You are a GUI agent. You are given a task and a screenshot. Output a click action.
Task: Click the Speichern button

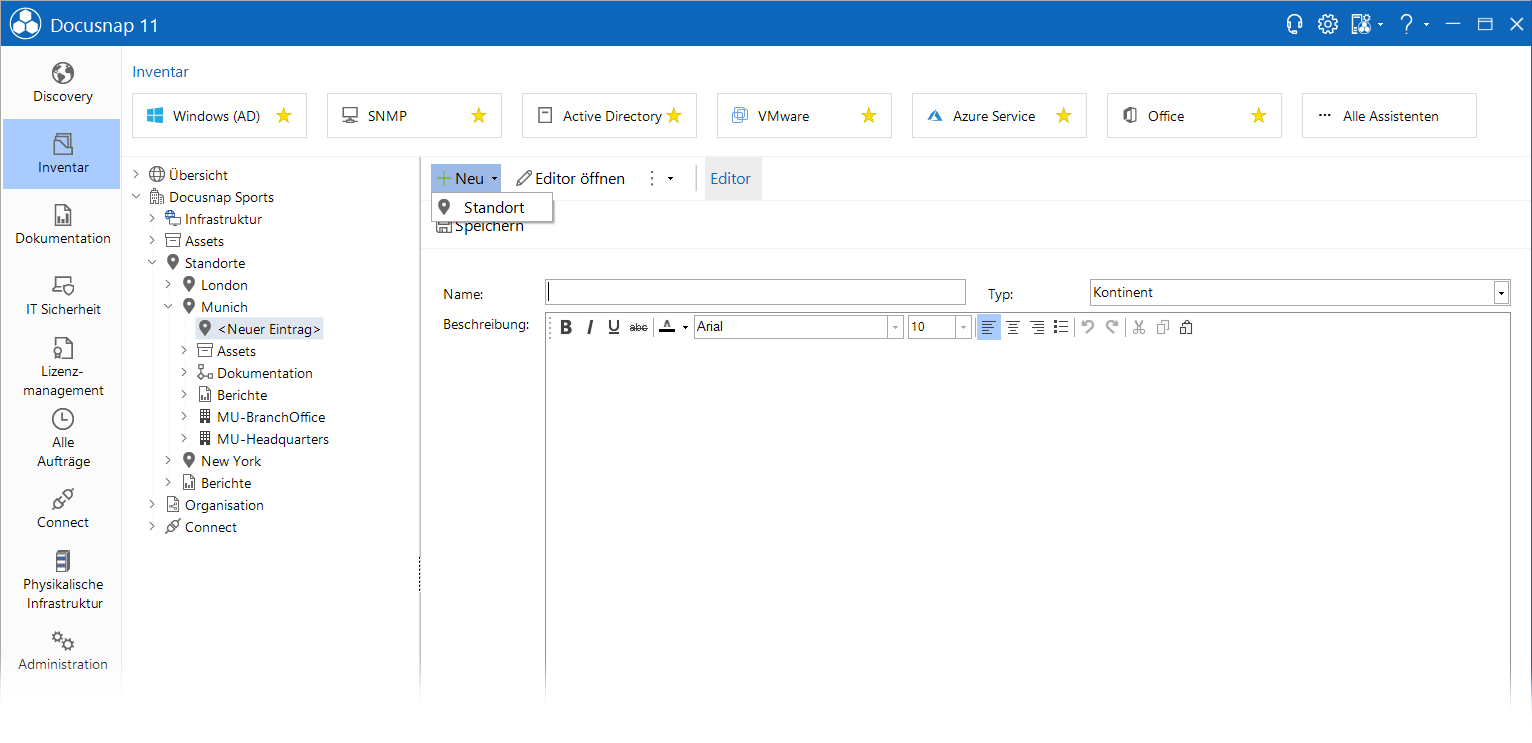pyautogui.click(x=480, y=227)
